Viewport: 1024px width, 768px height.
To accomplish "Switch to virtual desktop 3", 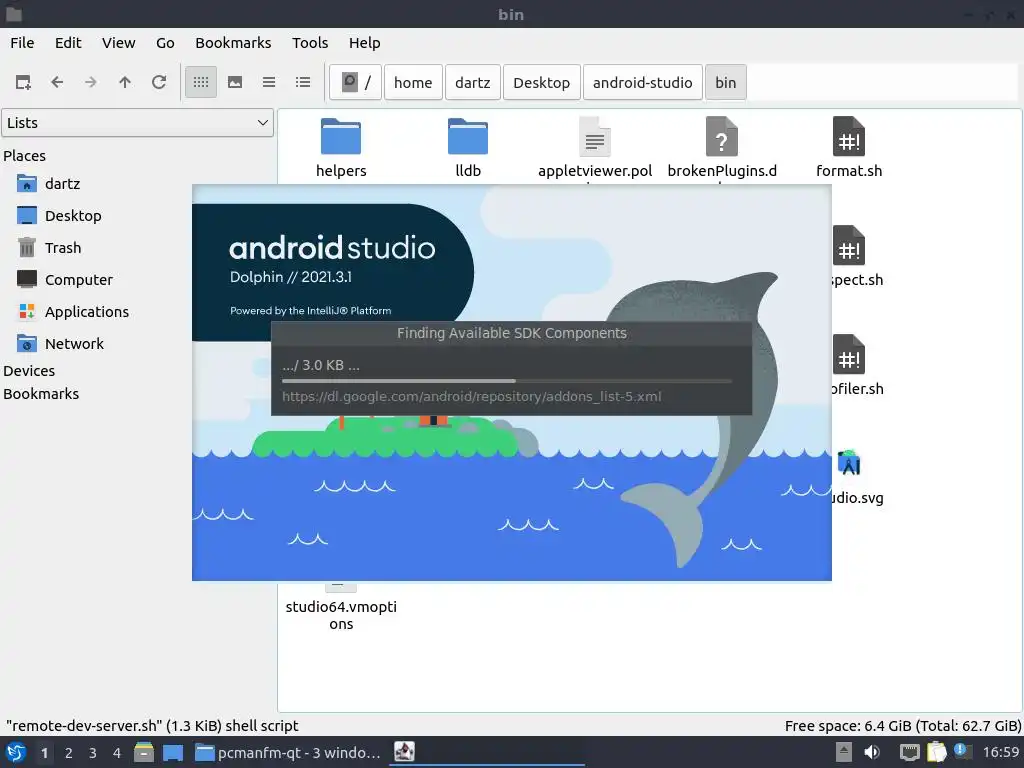I will [x=93, y=753].
